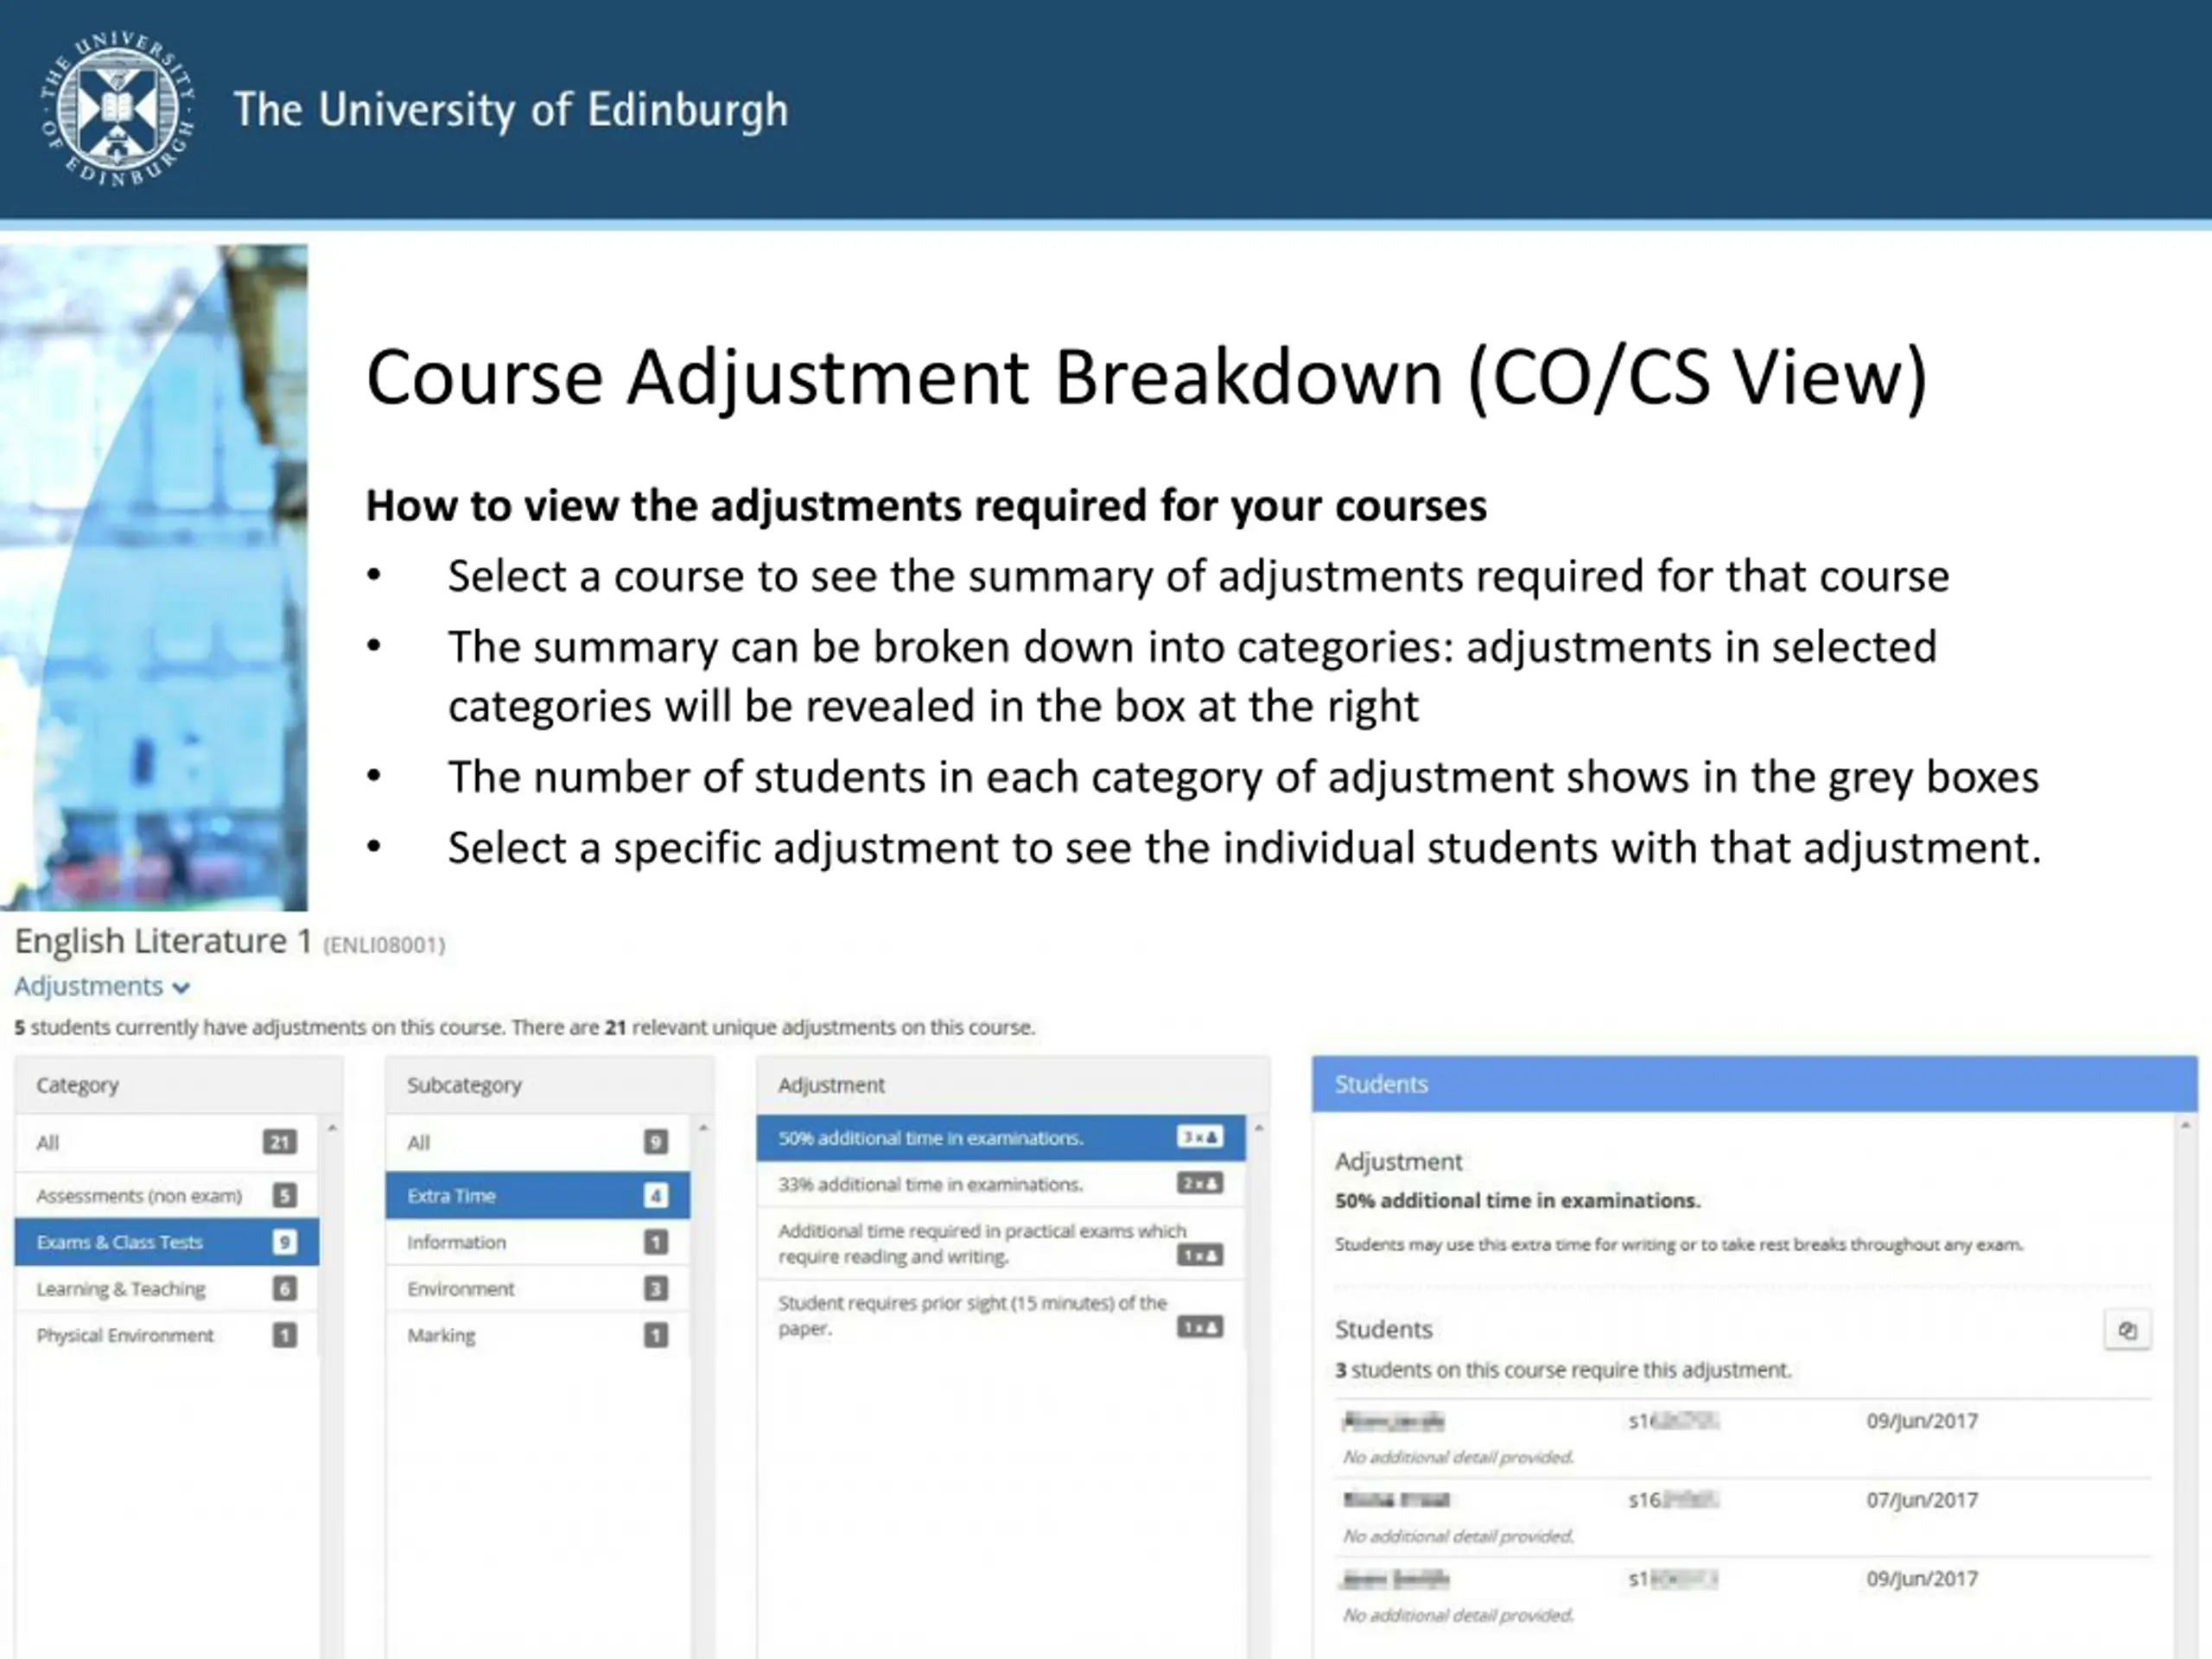Click student count badge on prior sight adjustment
Image resolution: width=2212 pixels, height=1659 pixels.
tap(1200, 1328)
